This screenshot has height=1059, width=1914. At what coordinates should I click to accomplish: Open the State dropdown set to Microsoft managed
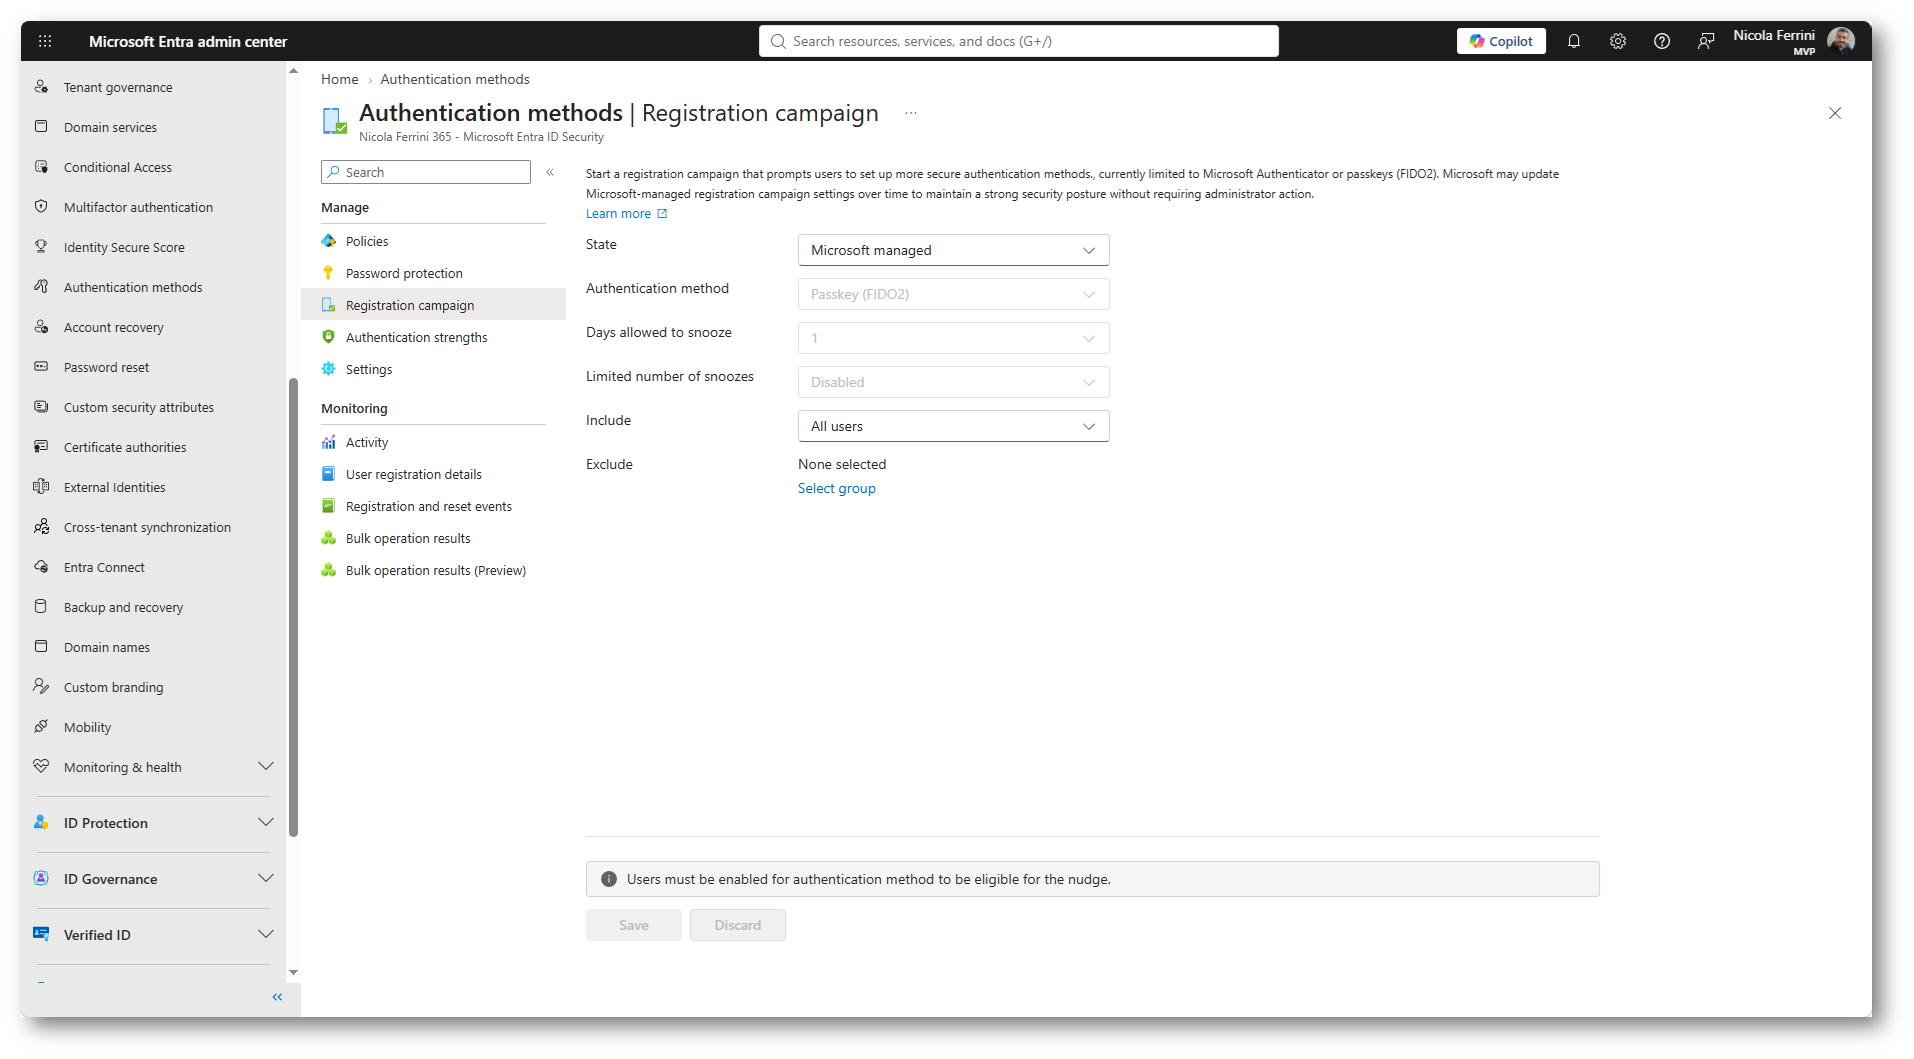pos(953,250)
